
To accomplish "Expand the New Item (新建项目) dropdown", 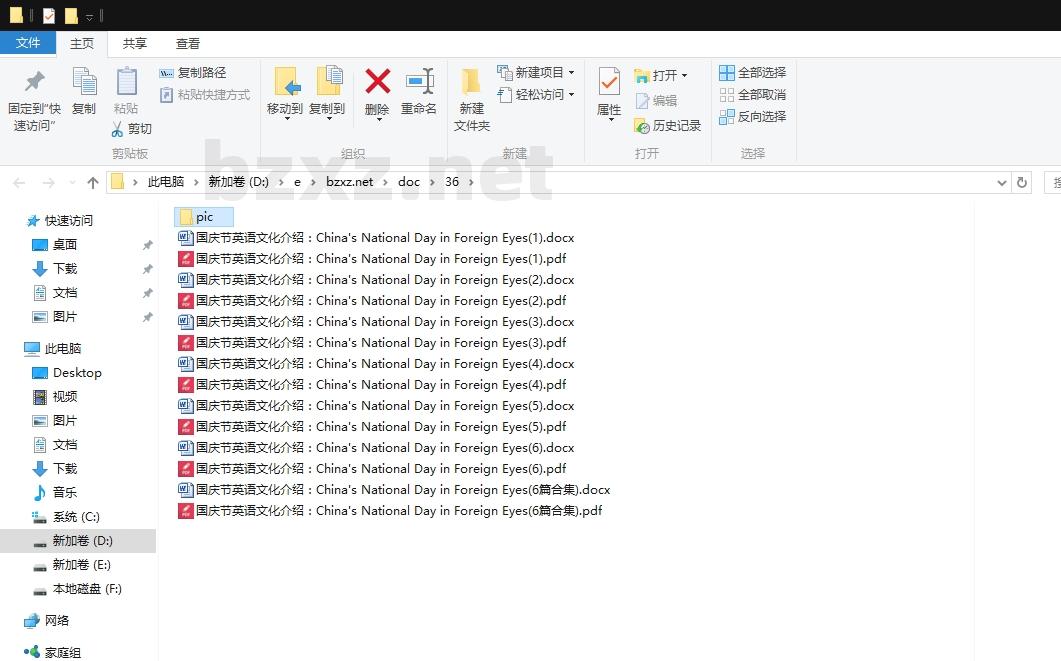I will pos(571,73).
